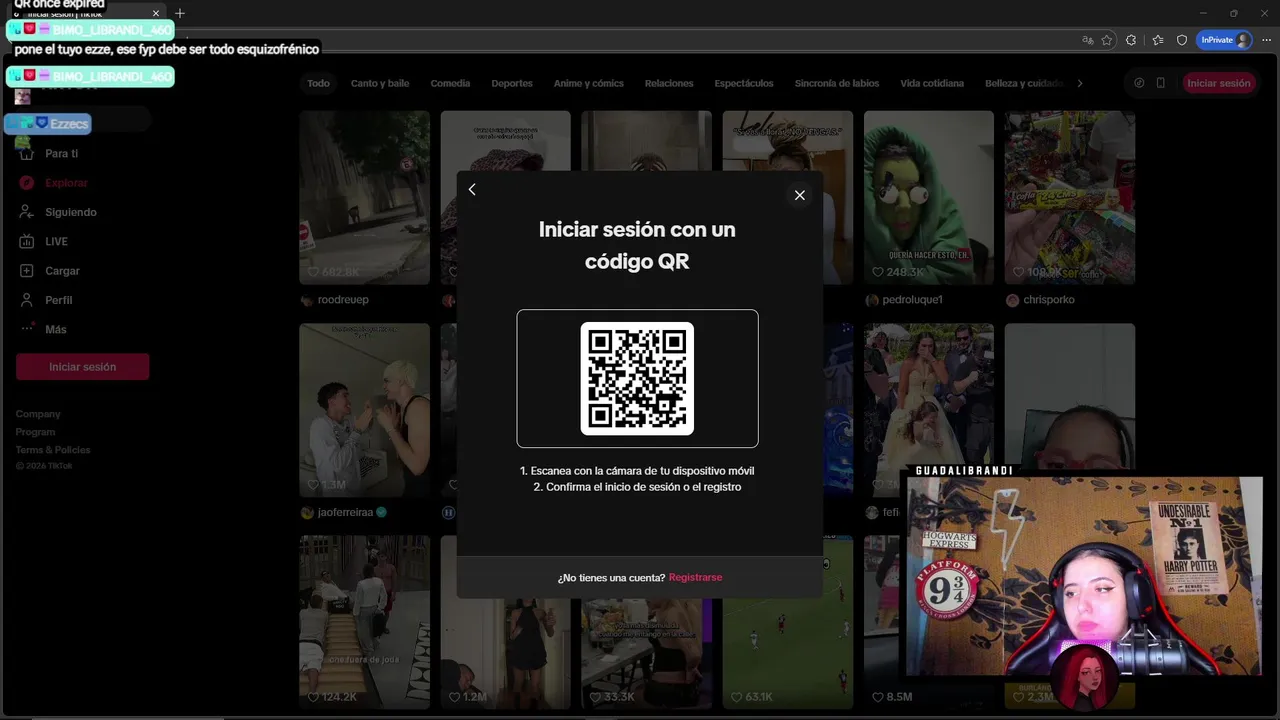
Task: Open the Program footer link
Action: pos(35,432)
